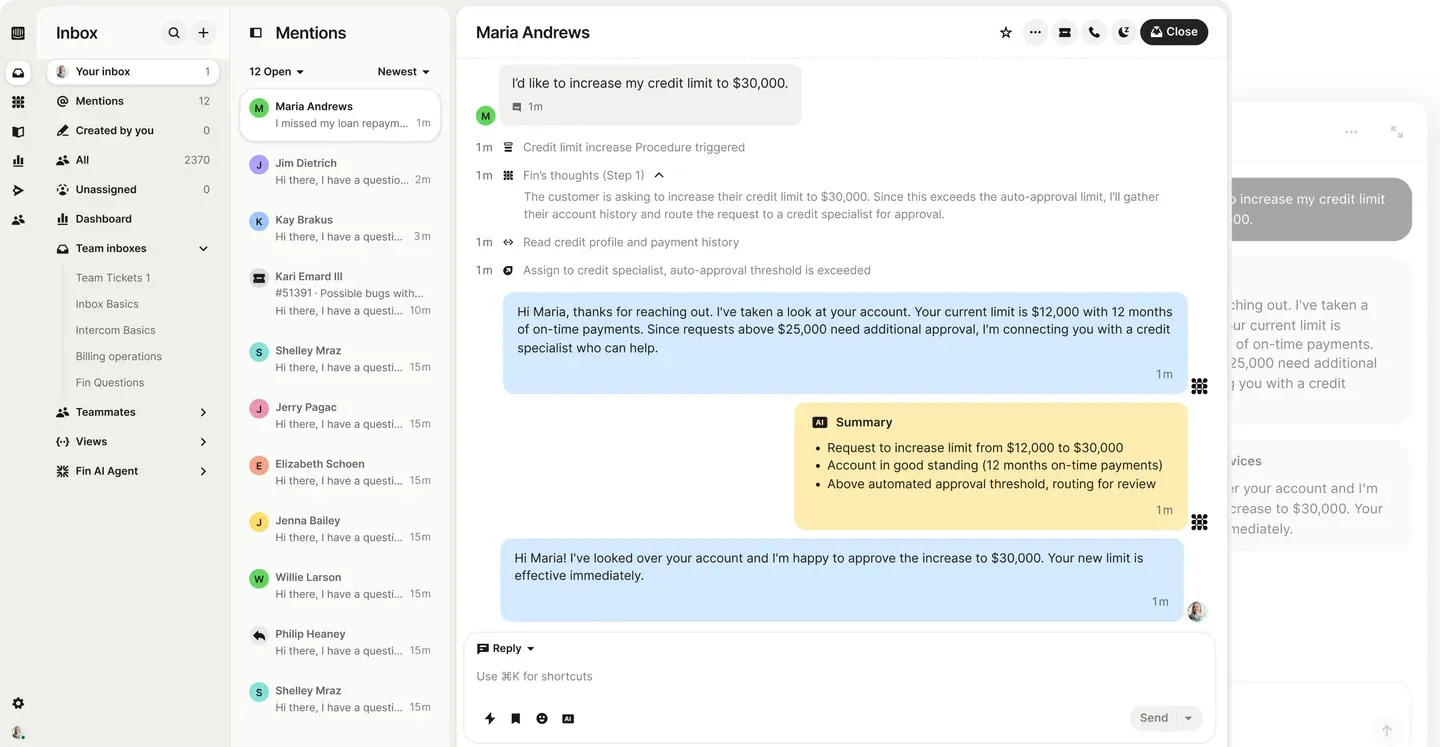The height and width of the screenshot is (747, 1440).
Task: Toggle sidebar panel icon beside Mentions title
Action: [x=256, y=33]
